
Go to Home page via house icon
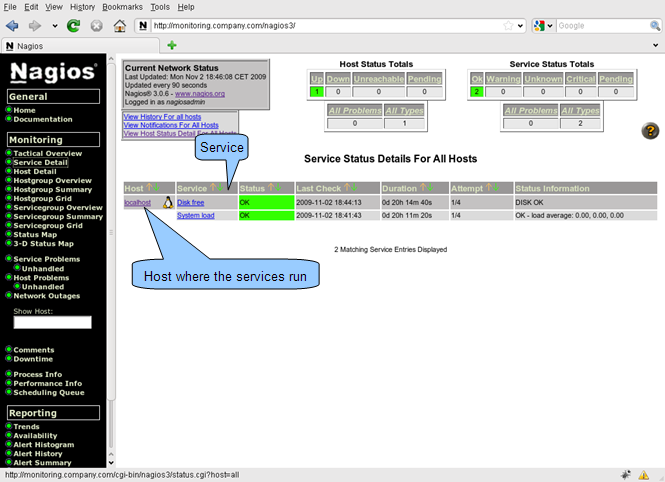coord(120,26)
